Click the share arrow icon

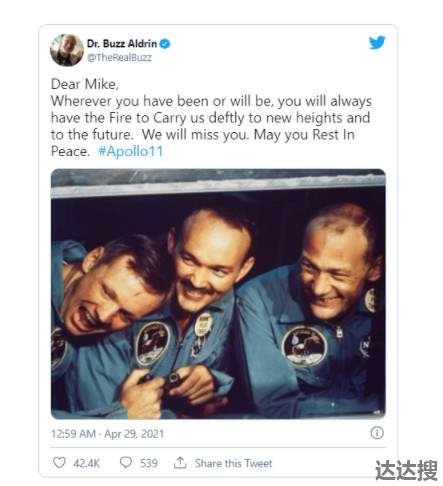[180, 463]
